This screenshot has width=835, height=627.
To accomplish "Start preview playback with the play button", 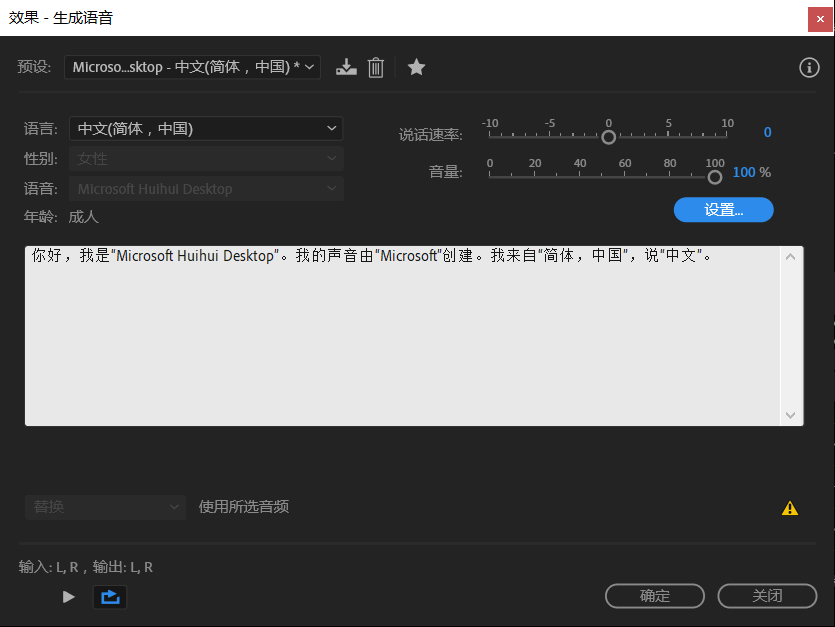I will tap(68, 597).
